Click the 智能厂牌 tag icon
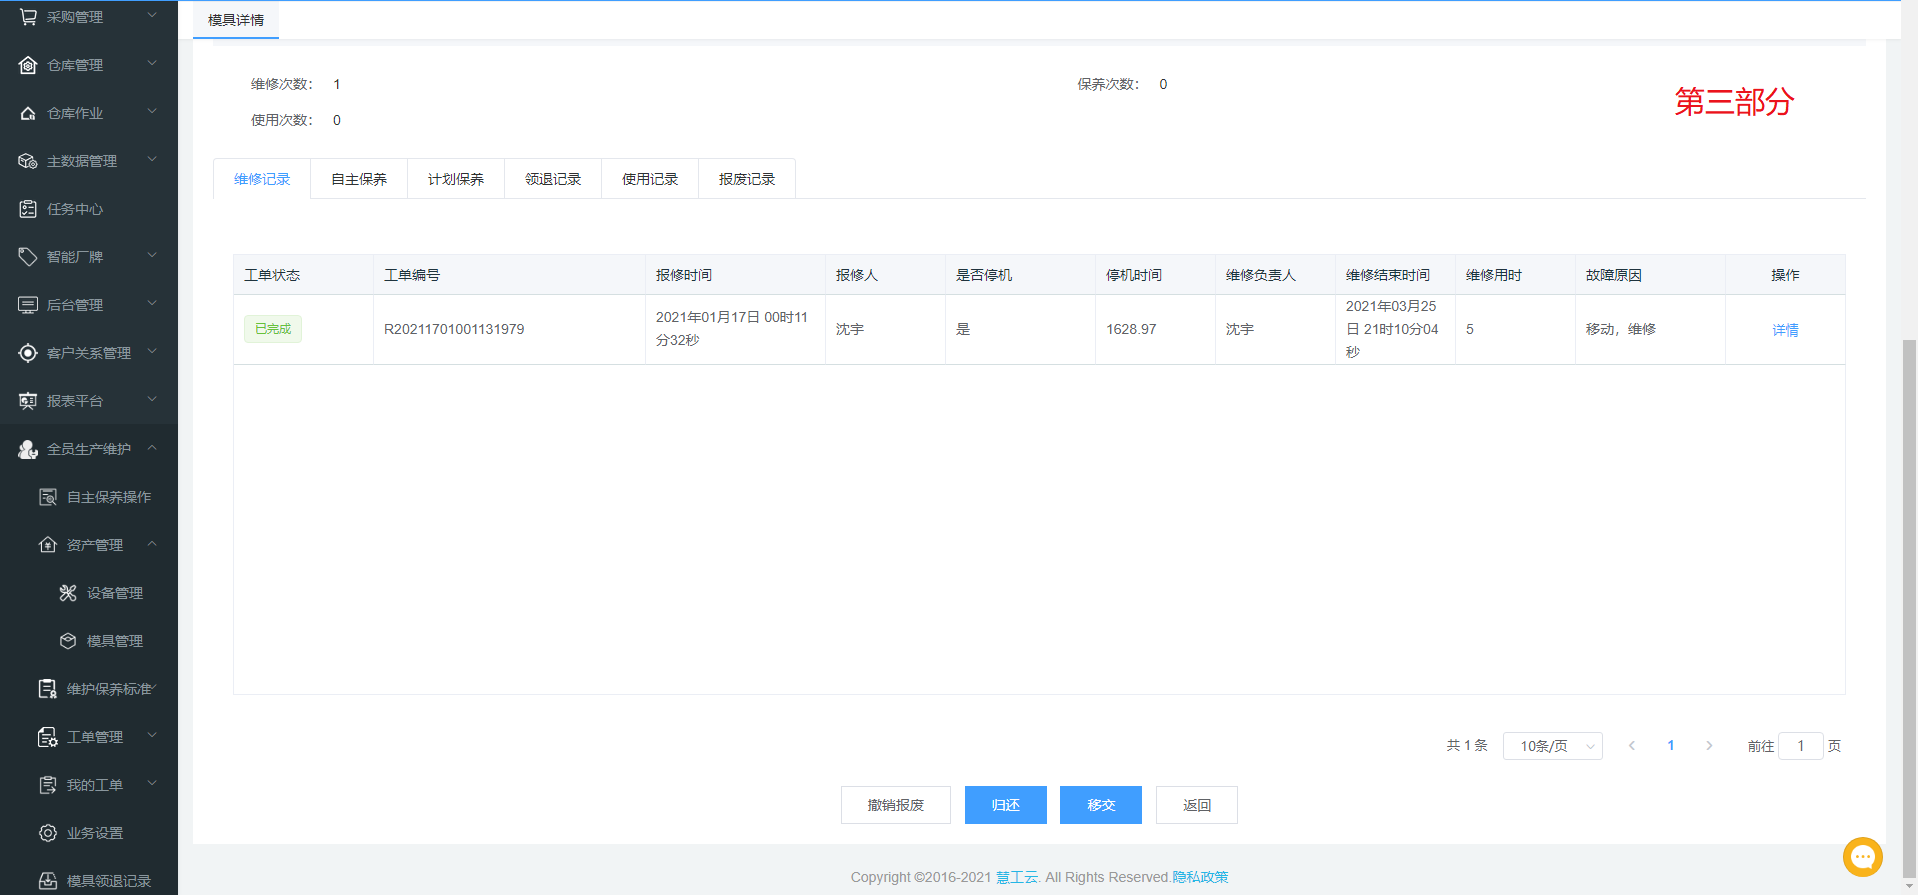1918x895 pixels. pyautogui.click(x=28, y=257)
